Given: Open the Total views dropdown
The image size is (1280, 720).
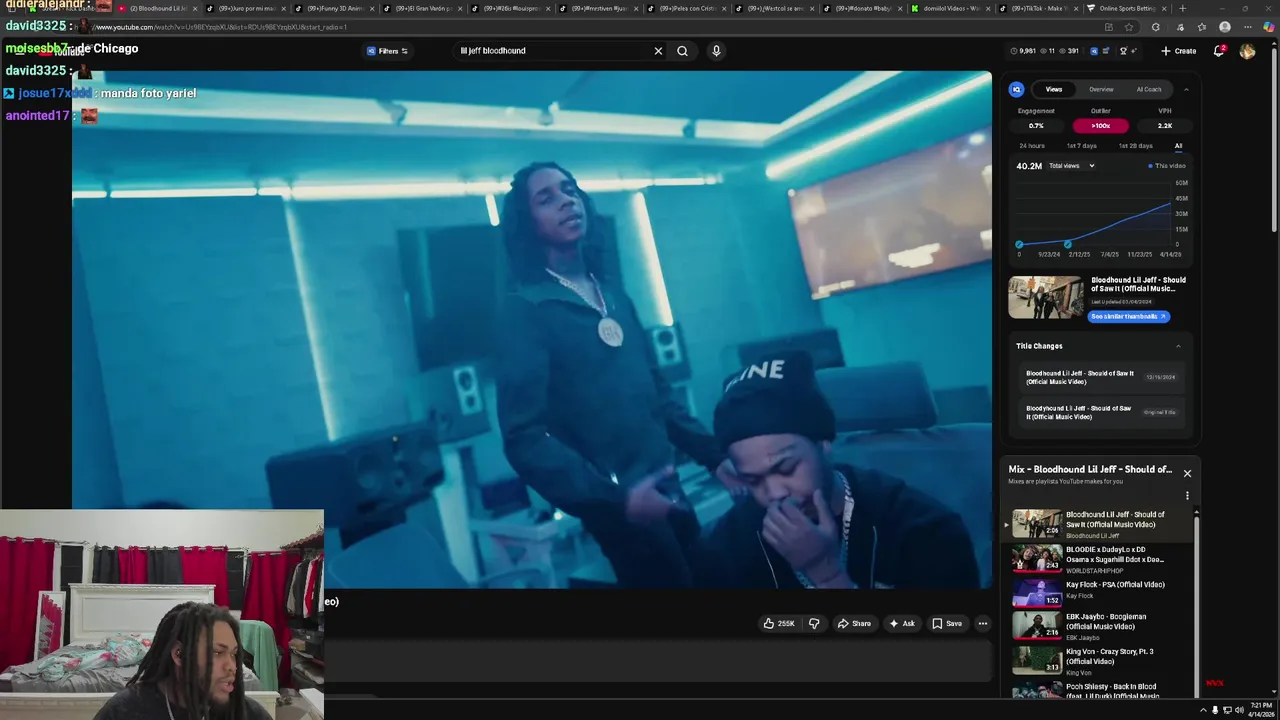Looking at the screenshot, I should point(1071,166).
